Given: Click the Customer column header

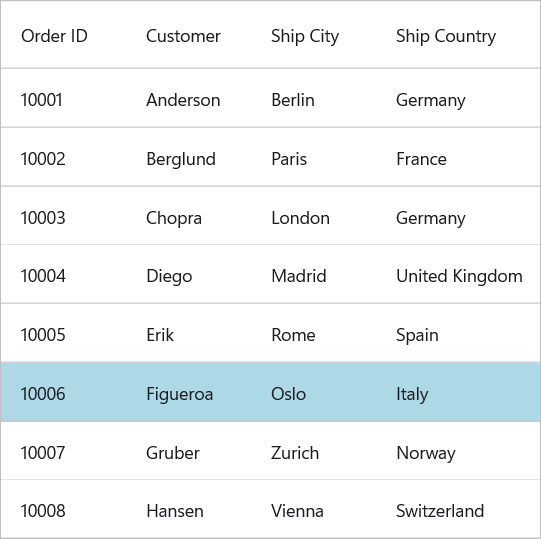Looking at the screenshot, I should pos(188,35).
